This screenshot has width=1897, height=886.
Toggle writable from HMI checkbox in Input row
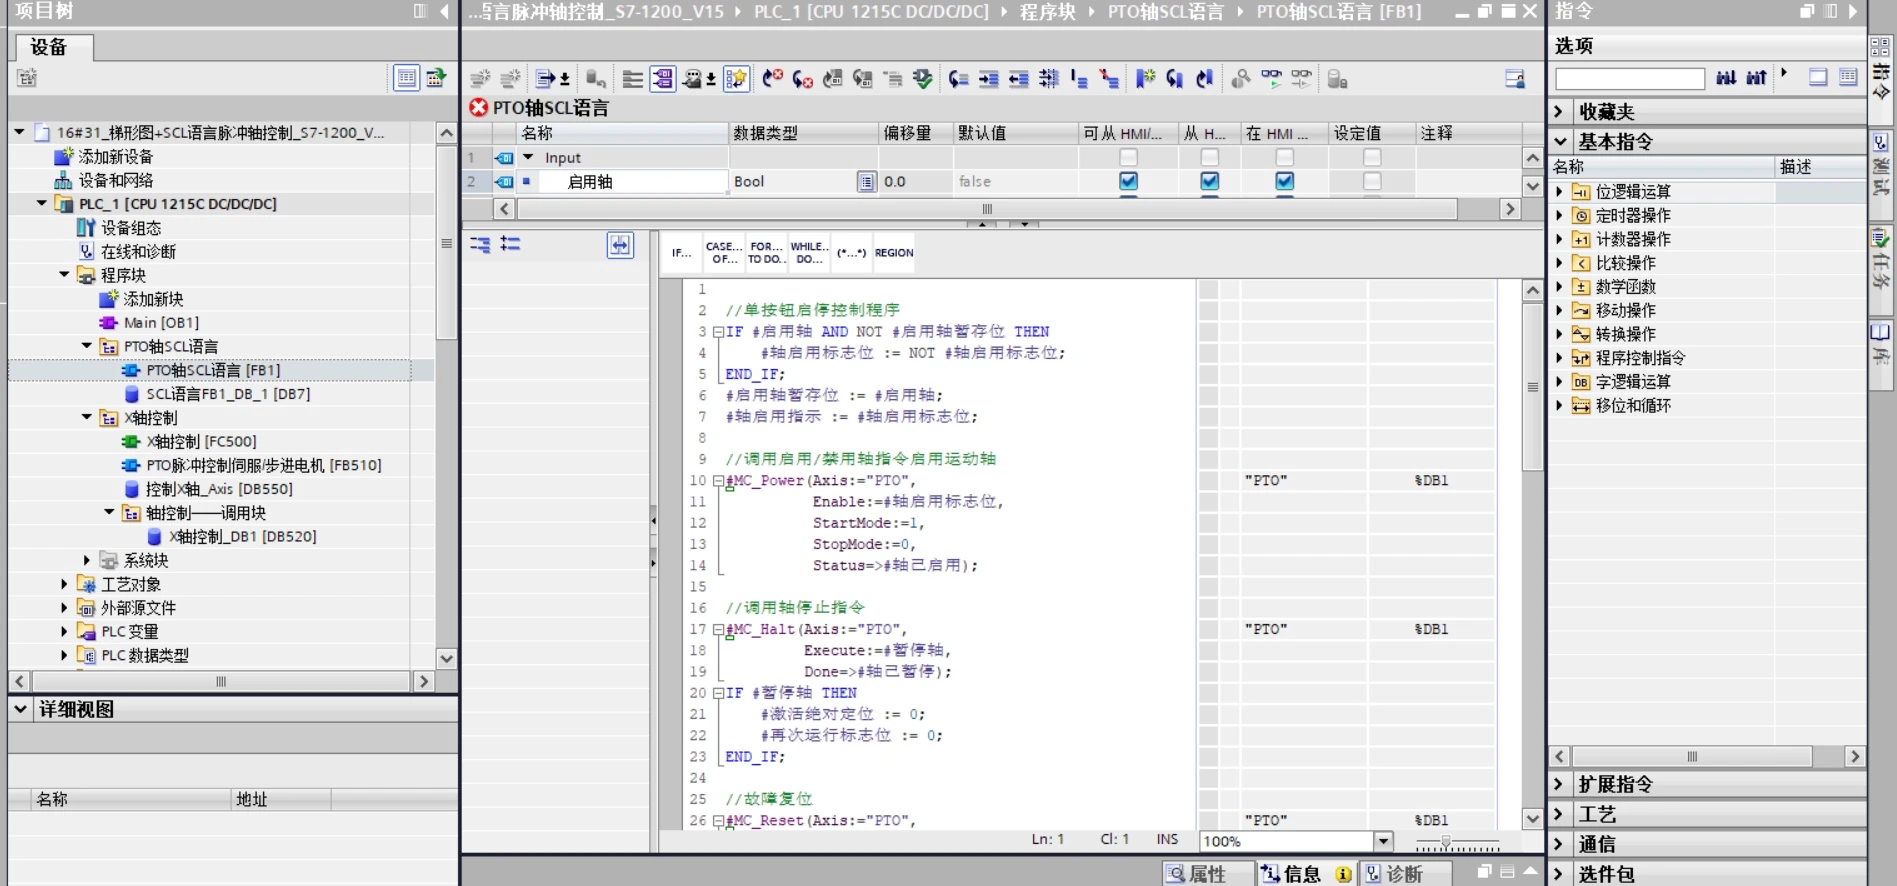(x=1209, y=157)
